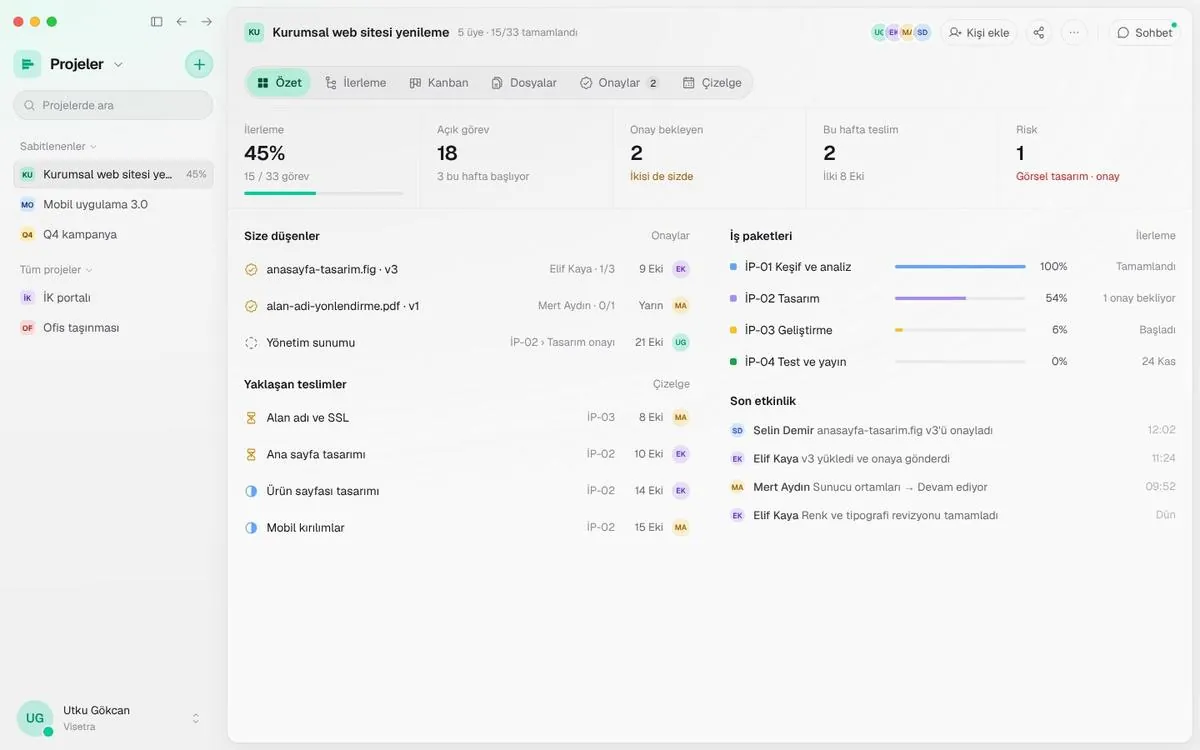1200x750 pixels.
Task: Go forward with the right arrow
Action: tap(207, 21)
